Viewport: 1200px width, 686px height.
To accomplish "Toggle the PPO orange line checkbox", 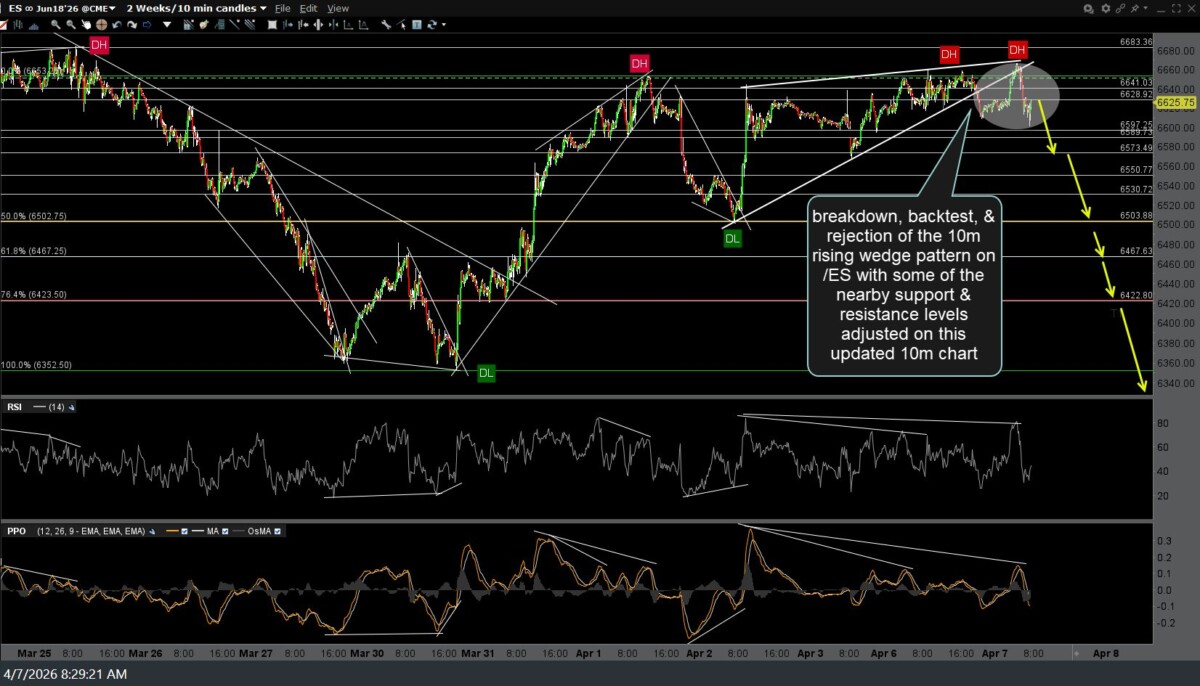I will [x=184, y=531].
